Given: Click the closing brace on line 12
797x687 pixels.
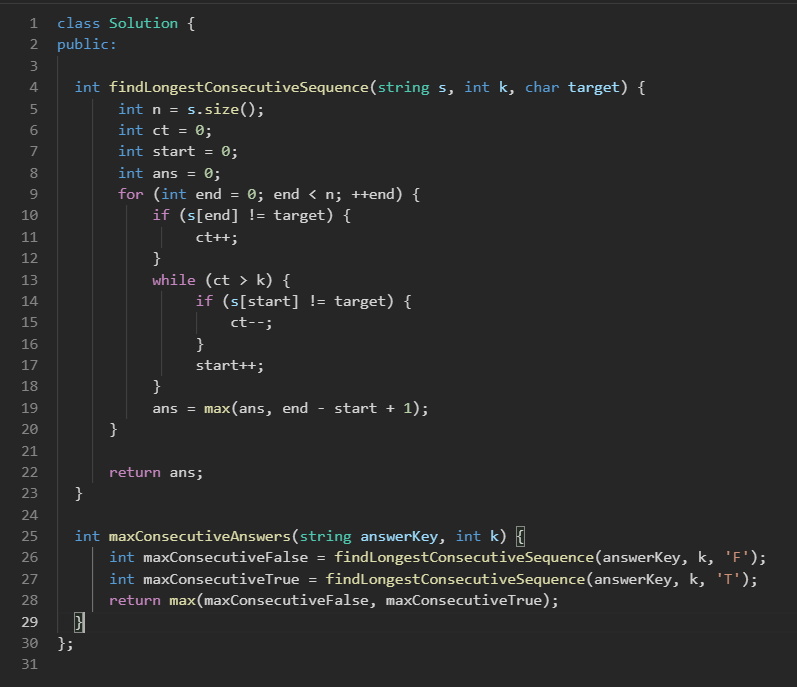Looking at the screenshot, I should [157, 259].
